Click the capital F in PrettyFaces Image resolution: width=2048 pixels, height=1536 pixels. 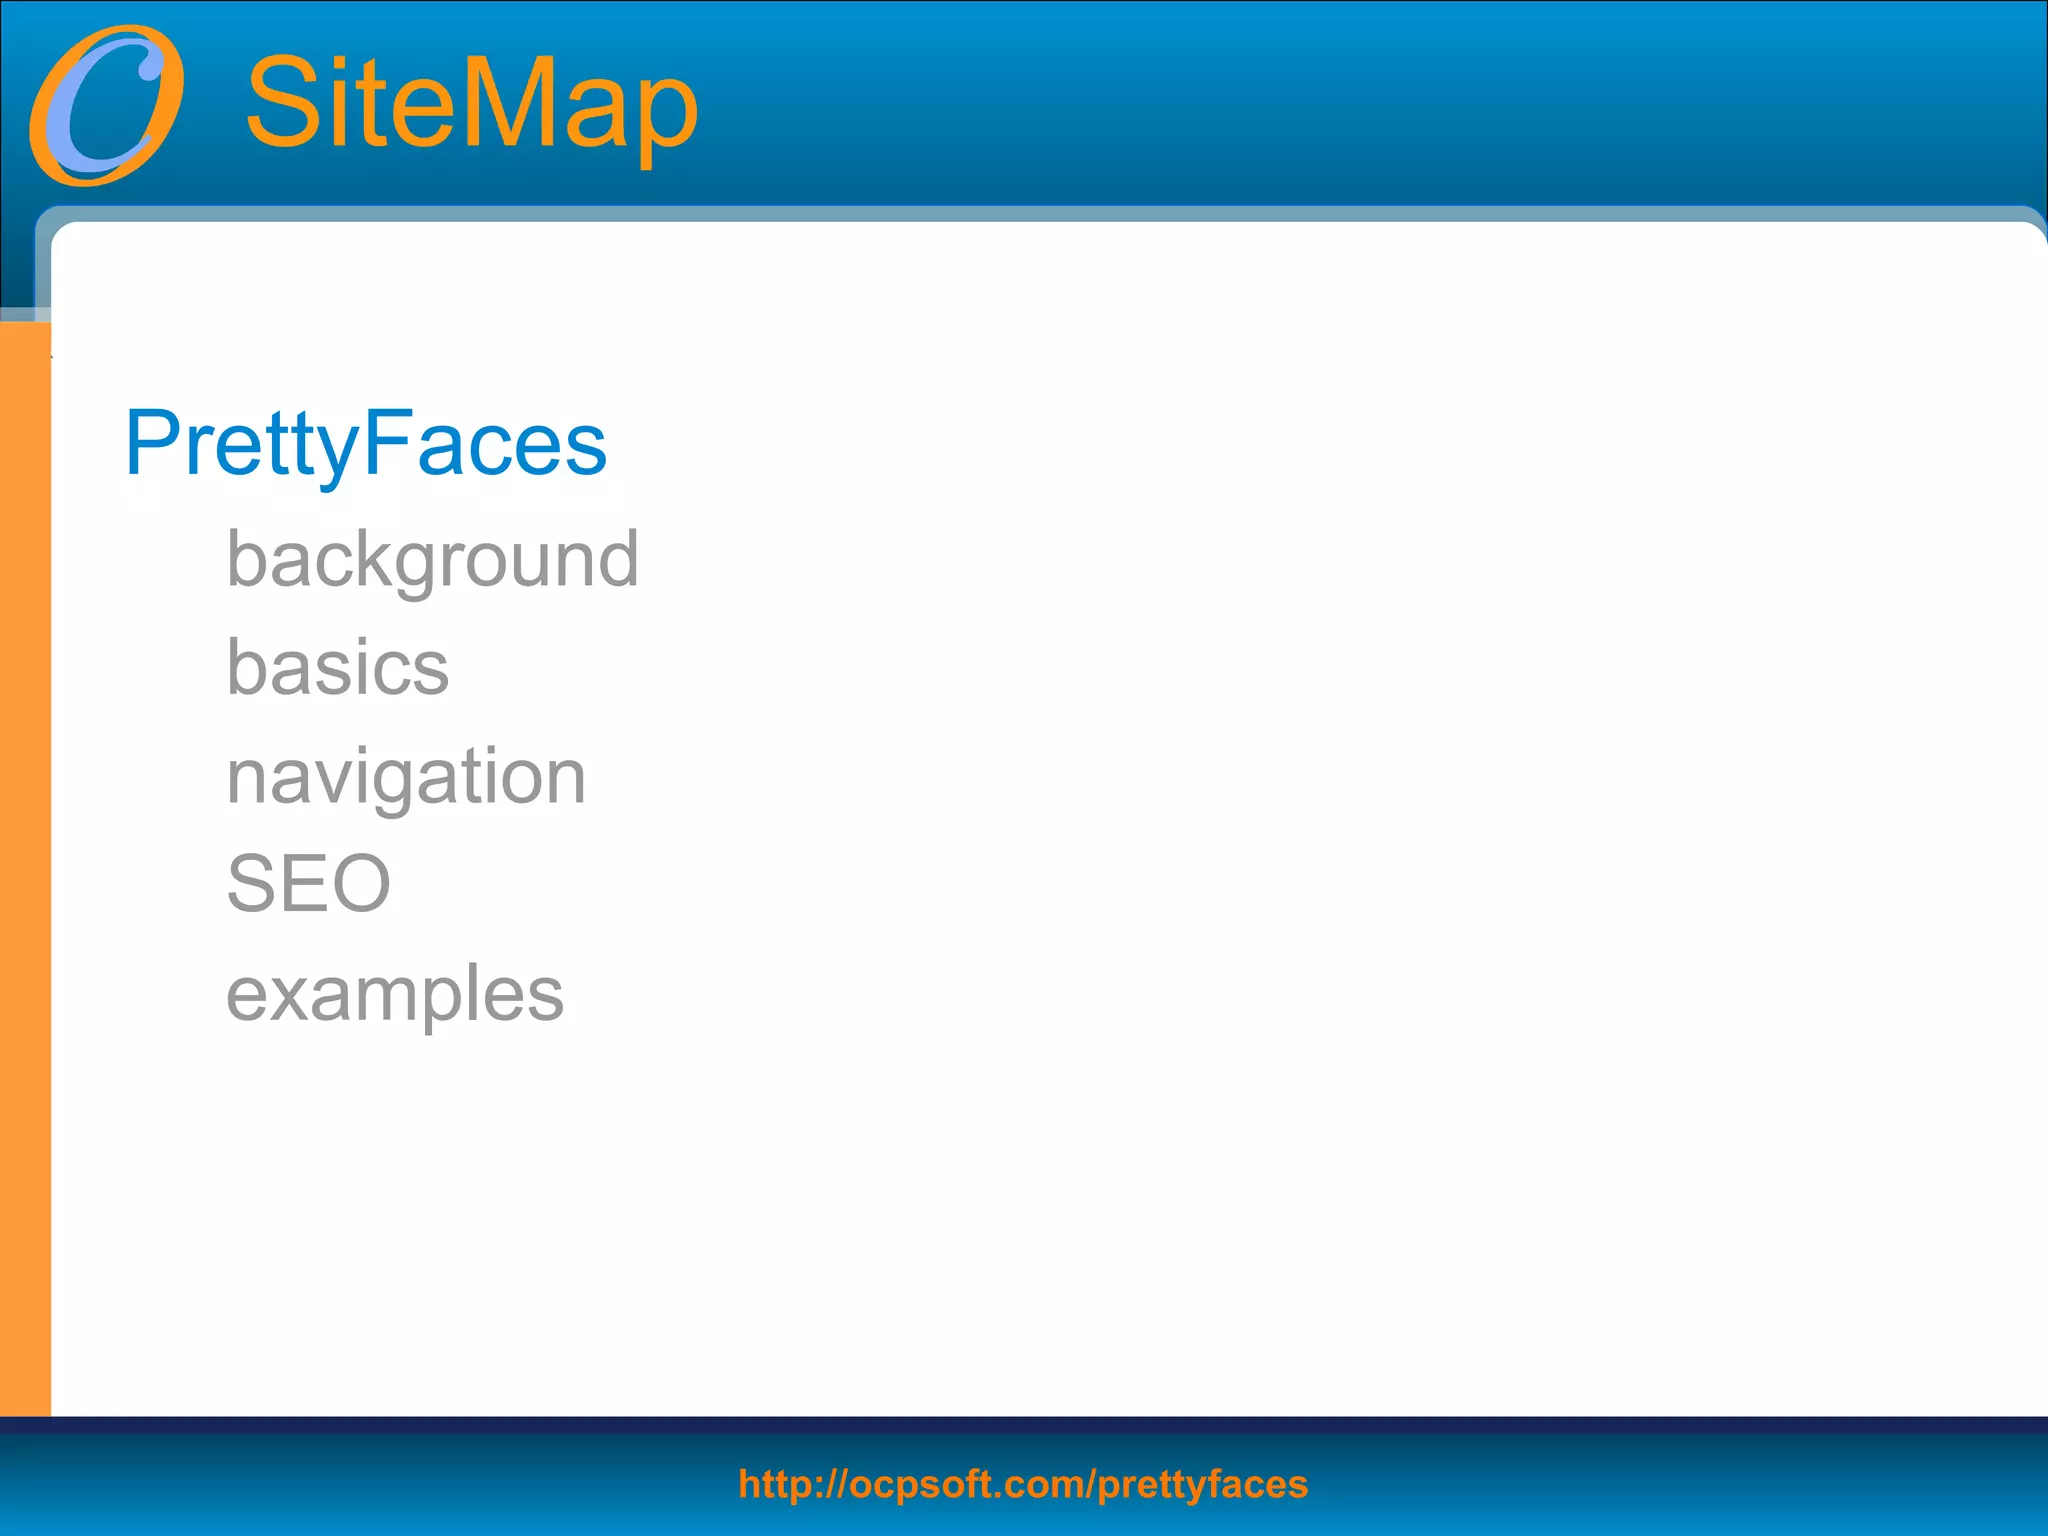point(384,443)
